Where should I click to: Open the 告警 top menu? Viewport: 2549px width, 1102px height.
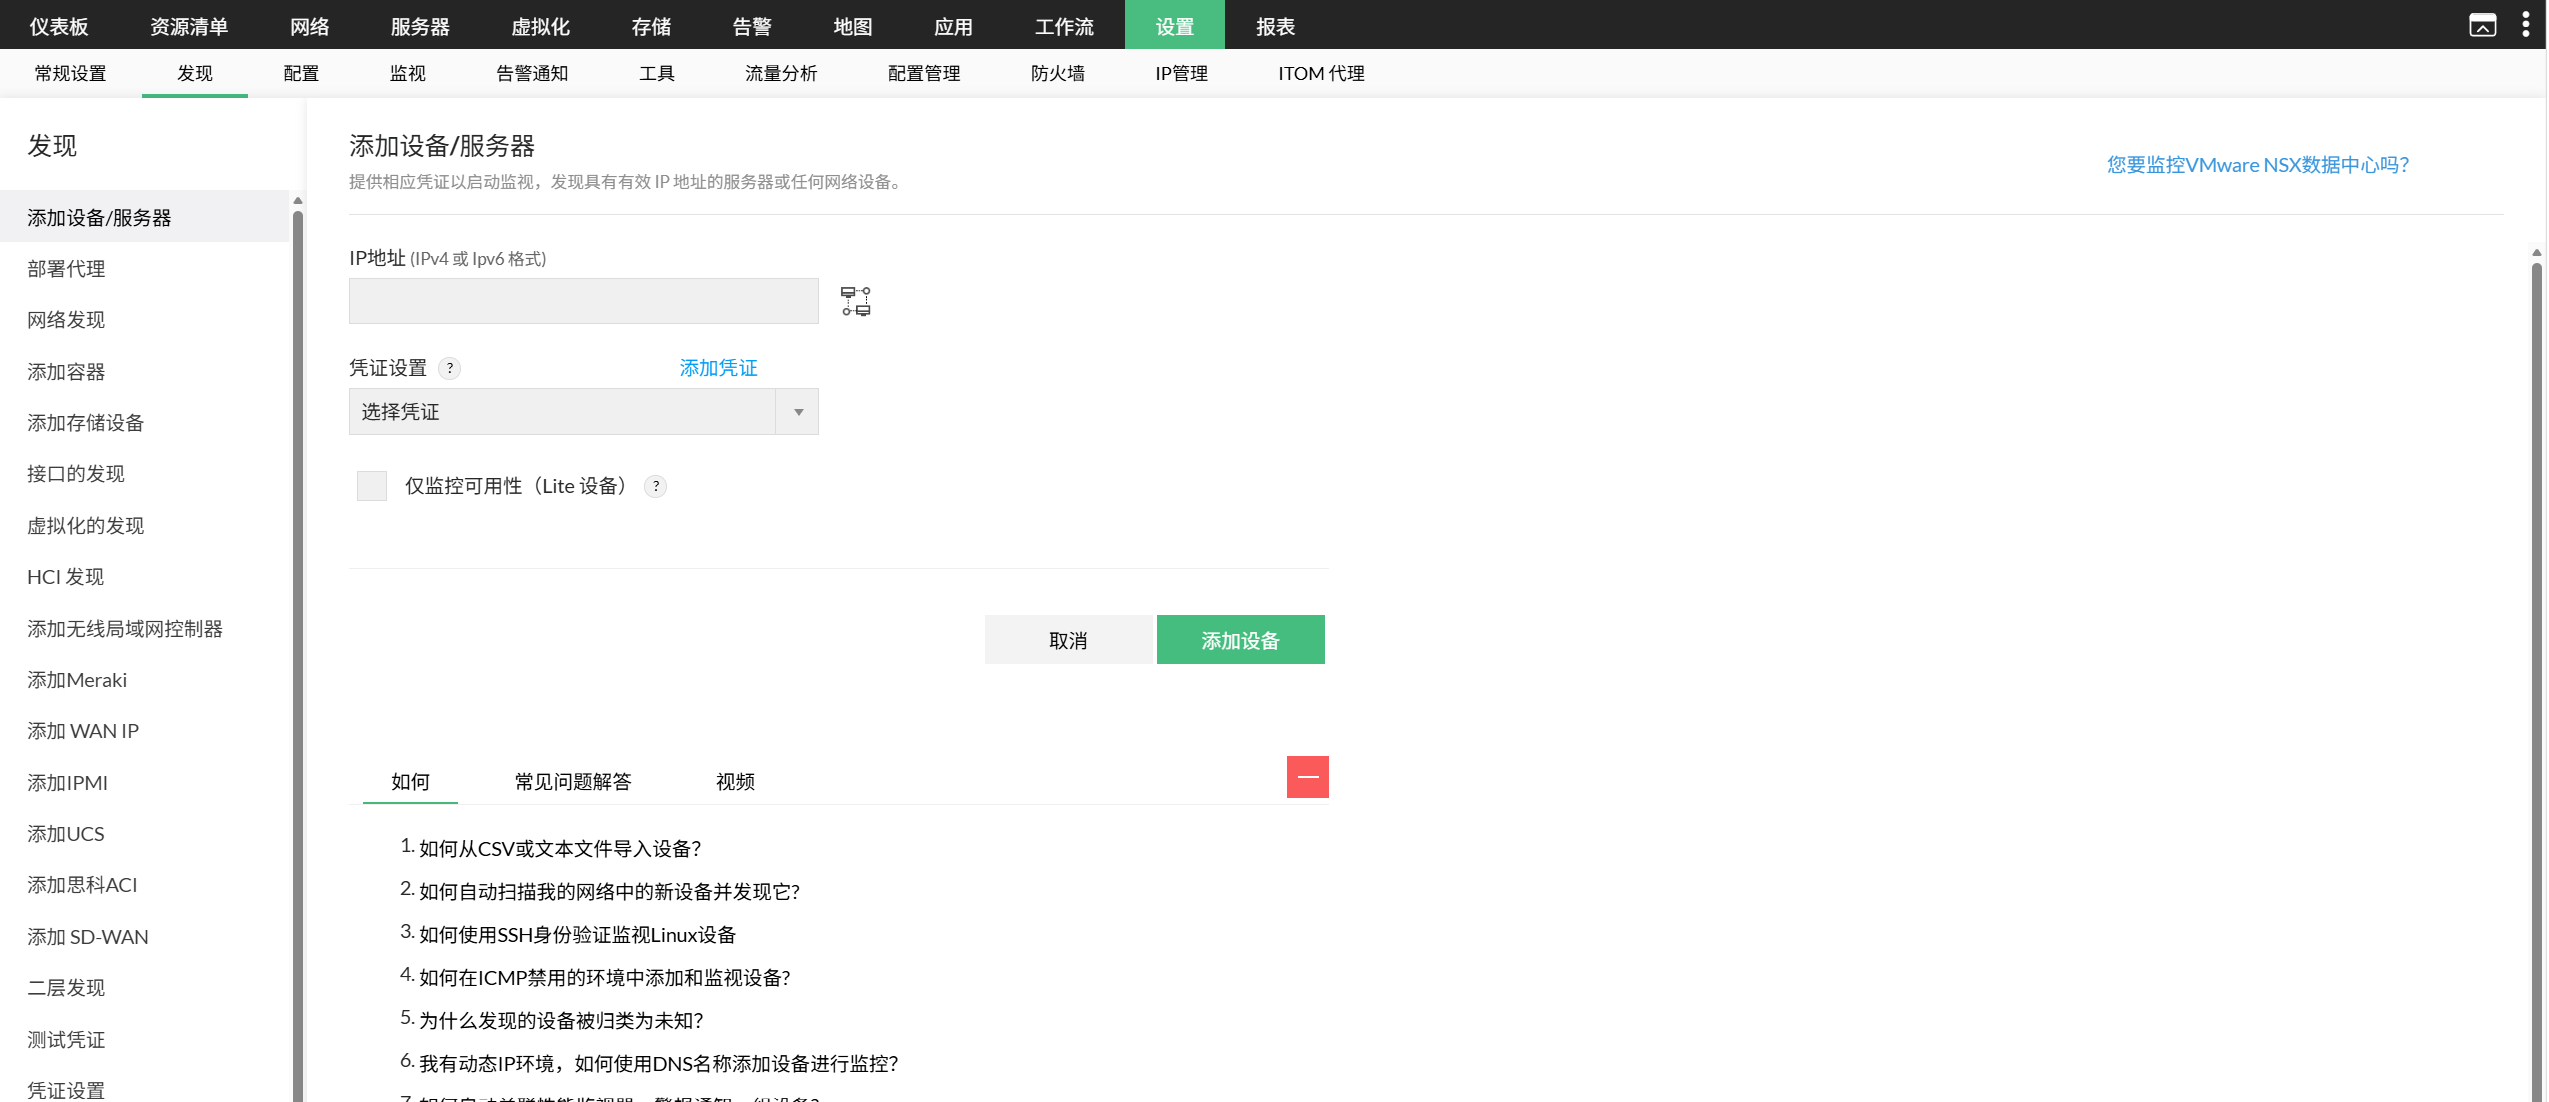pos(752,26)
